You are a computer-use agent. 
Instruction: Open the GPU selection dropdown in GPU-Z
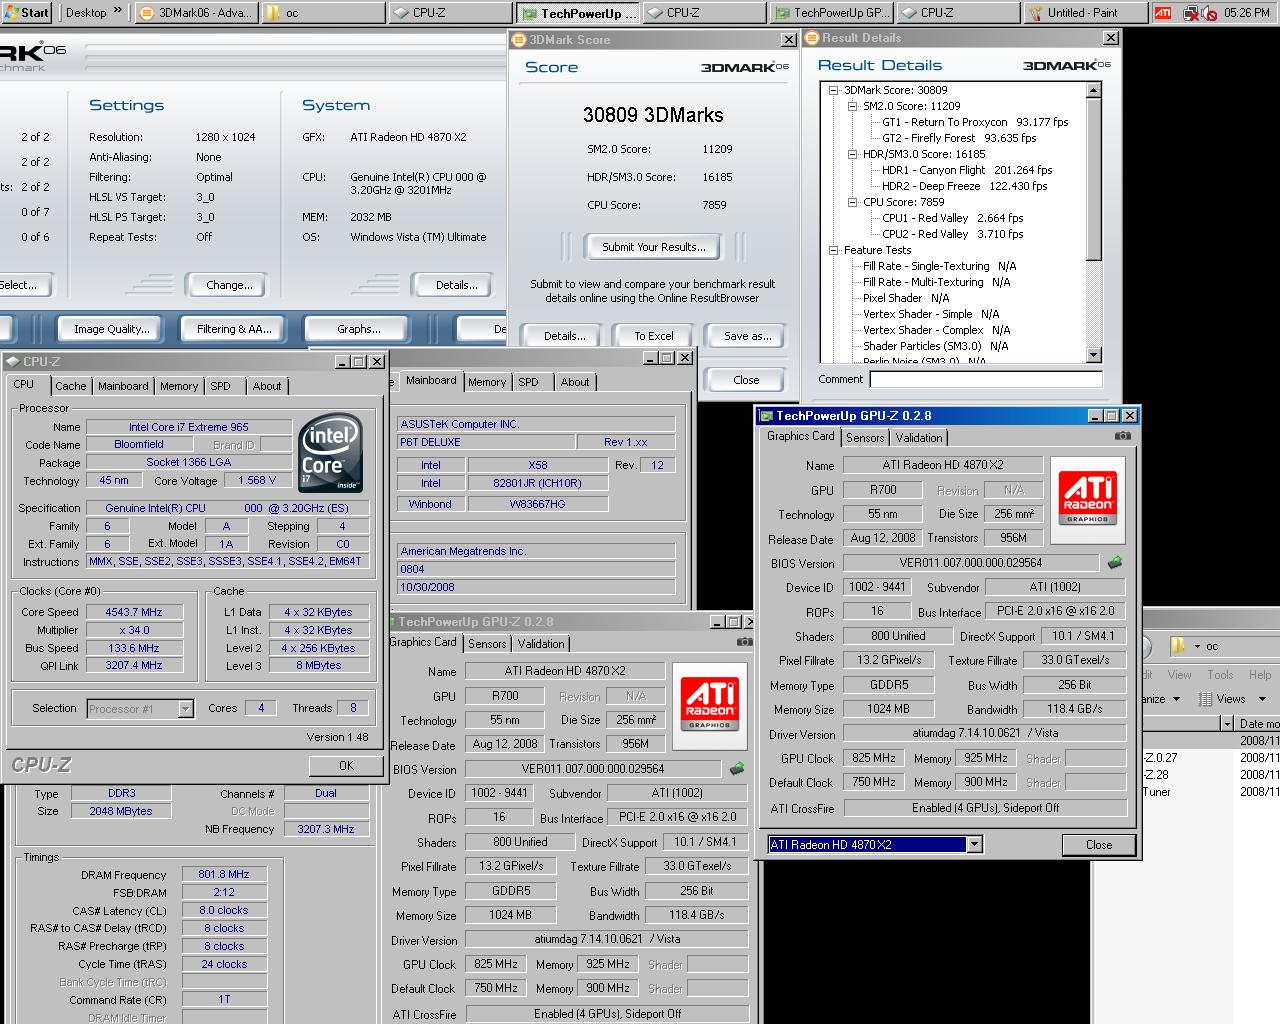(x=974, y=845)
